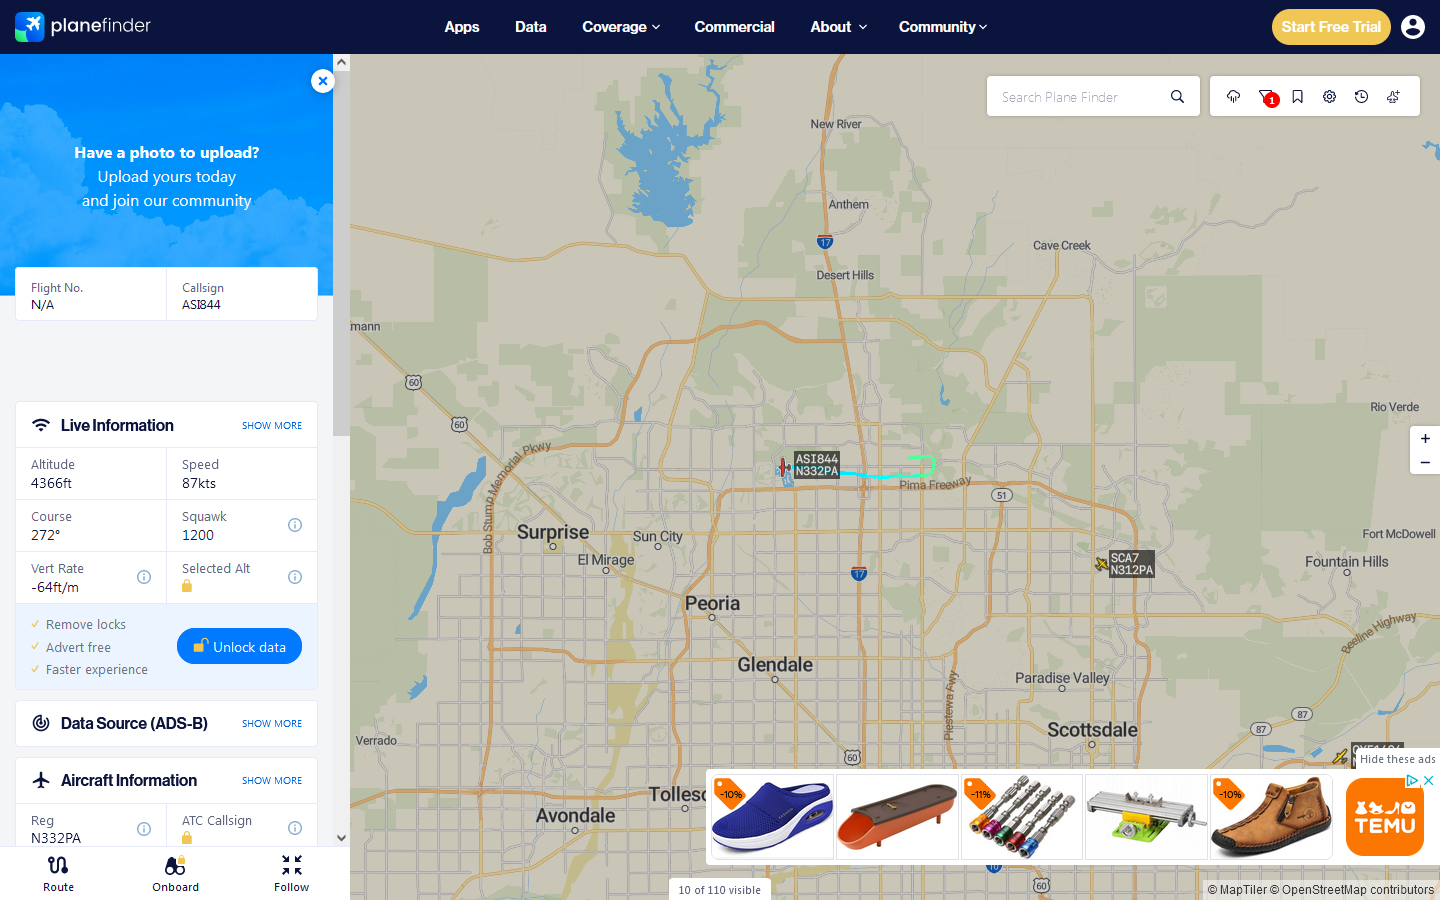Image resolution: width=1440 pixels, height=900 pixels.
Task: Expand Aircraft Information with Show More
Action: point(272,781)
